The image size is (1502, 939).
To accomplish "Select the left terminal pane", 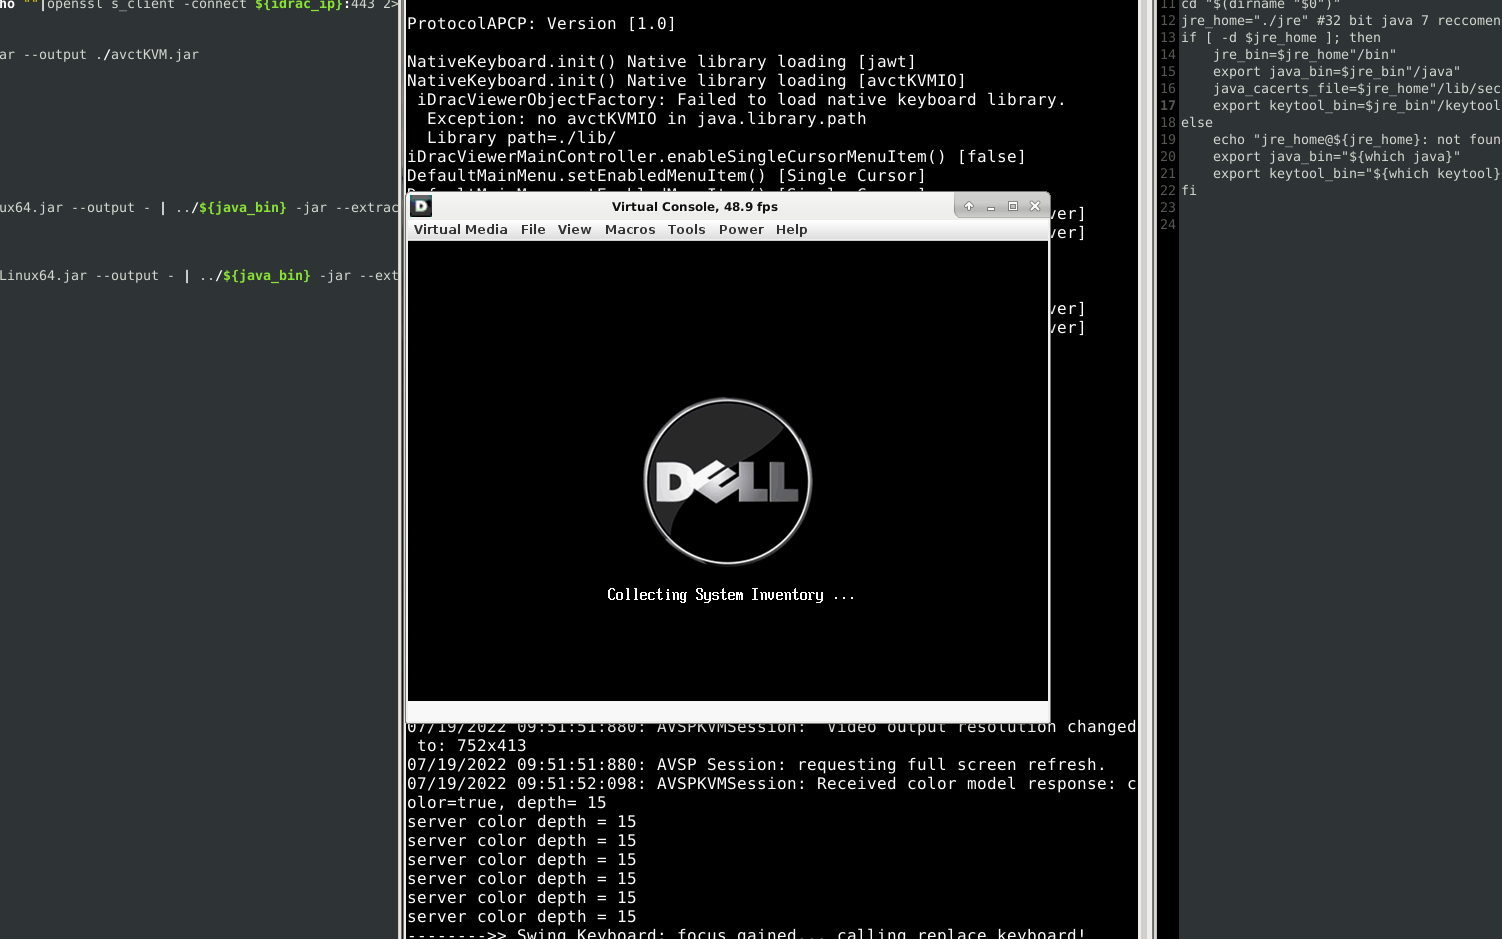I will pyautogui.click(x=200, y=450).
